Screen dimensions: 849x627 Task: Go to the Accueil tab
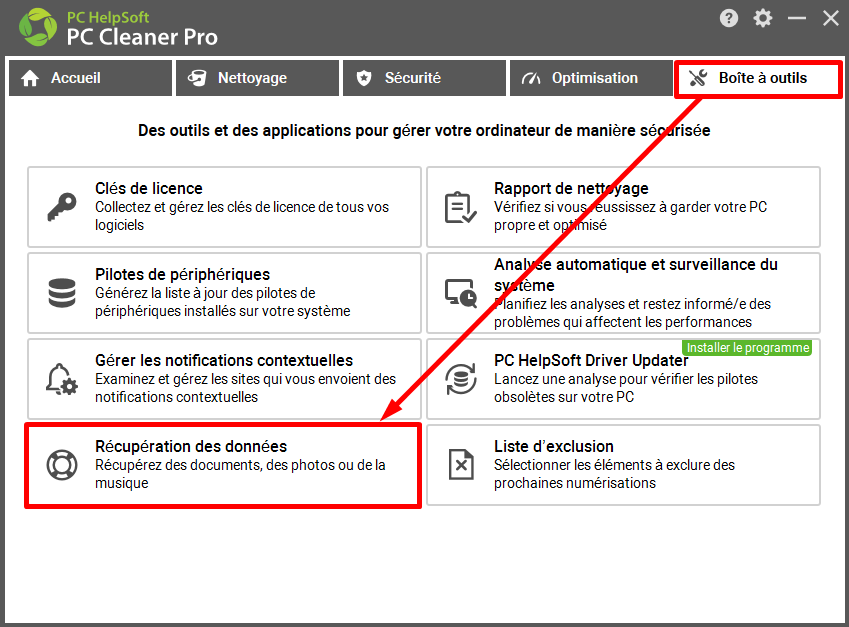point(90,79)
